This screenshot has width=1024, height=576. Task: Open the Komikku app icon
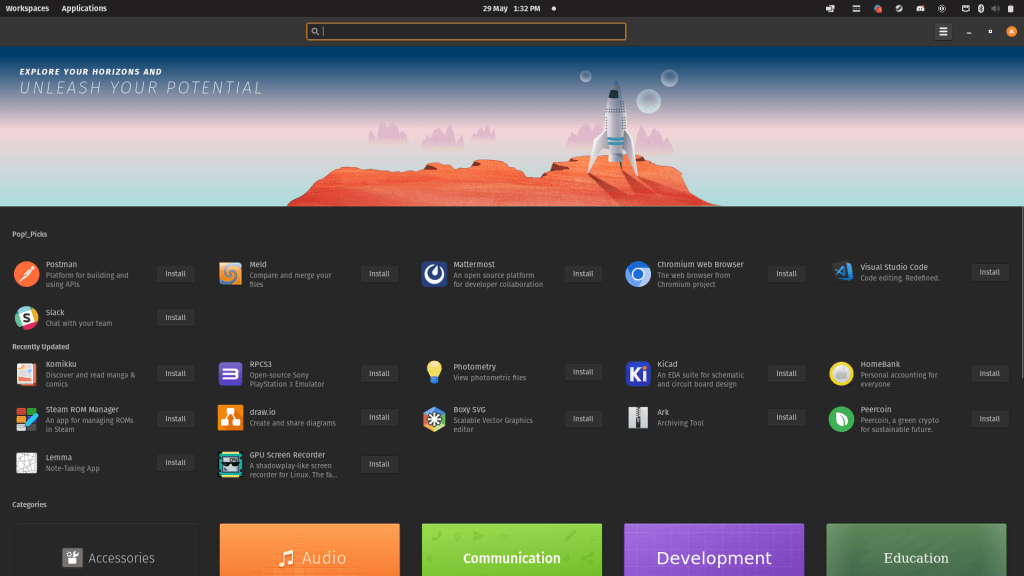click(27, 374)
